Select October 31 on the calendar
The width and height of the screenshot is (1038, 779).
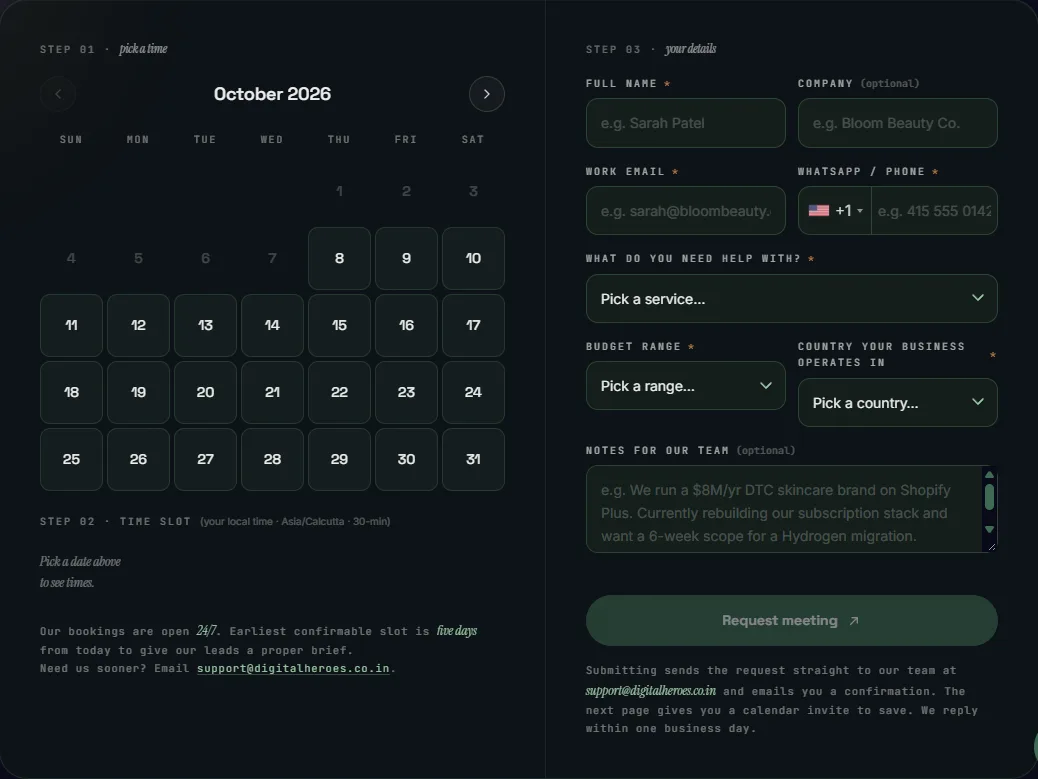(473, 459)
